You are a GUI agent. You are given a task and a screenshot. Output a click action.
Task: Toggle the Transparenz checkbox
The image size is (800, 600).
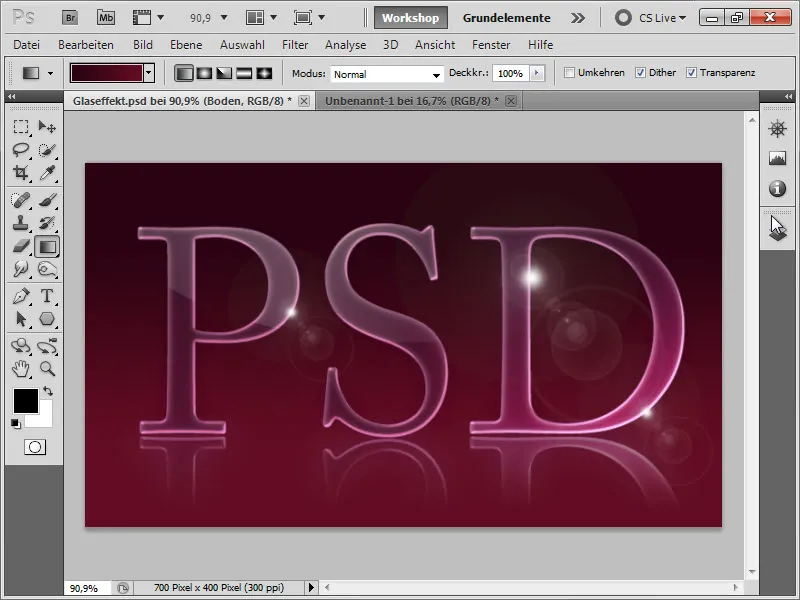691,73
